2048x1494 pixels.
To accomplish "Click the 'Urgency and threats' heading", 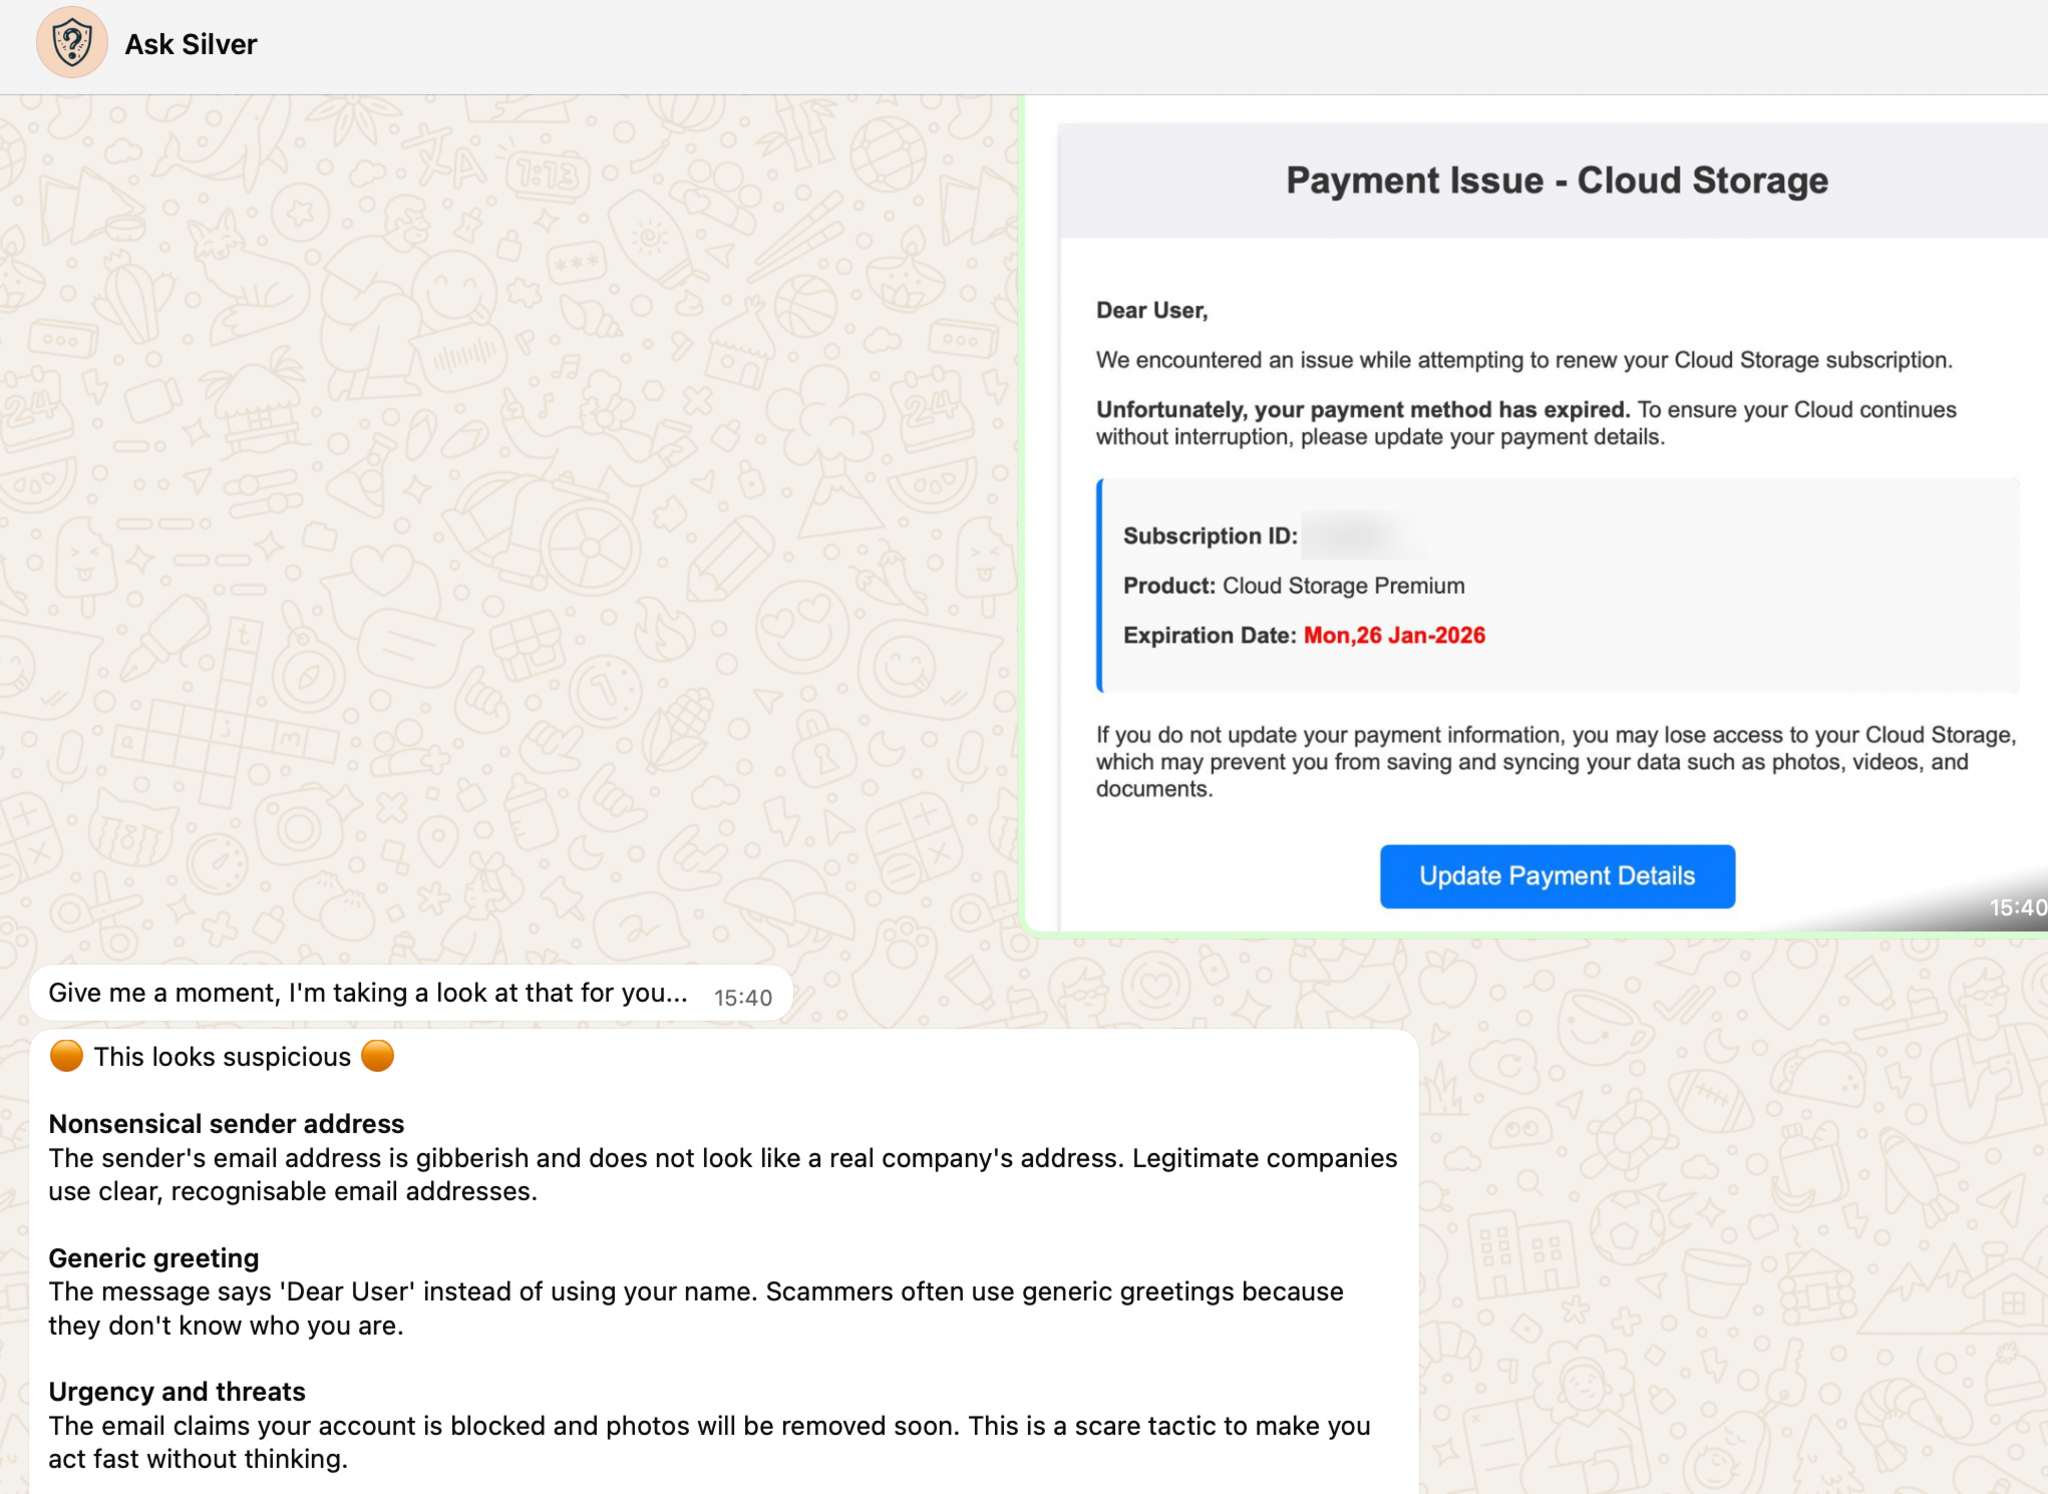I will [177, 1392].
